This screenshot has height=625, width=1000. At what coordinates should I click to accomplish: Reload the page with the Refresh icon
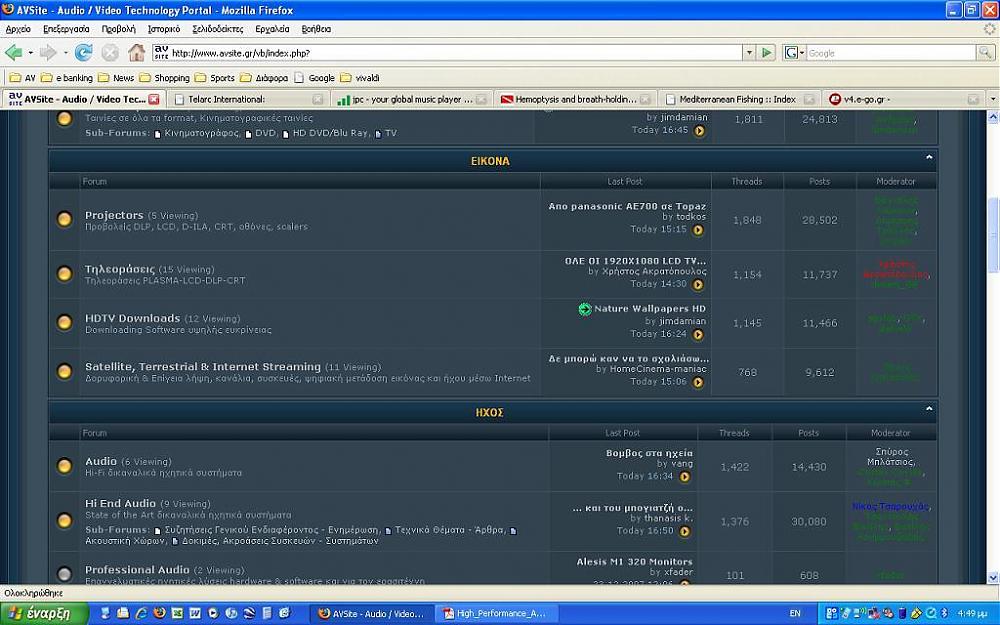(x=84, y=52)
